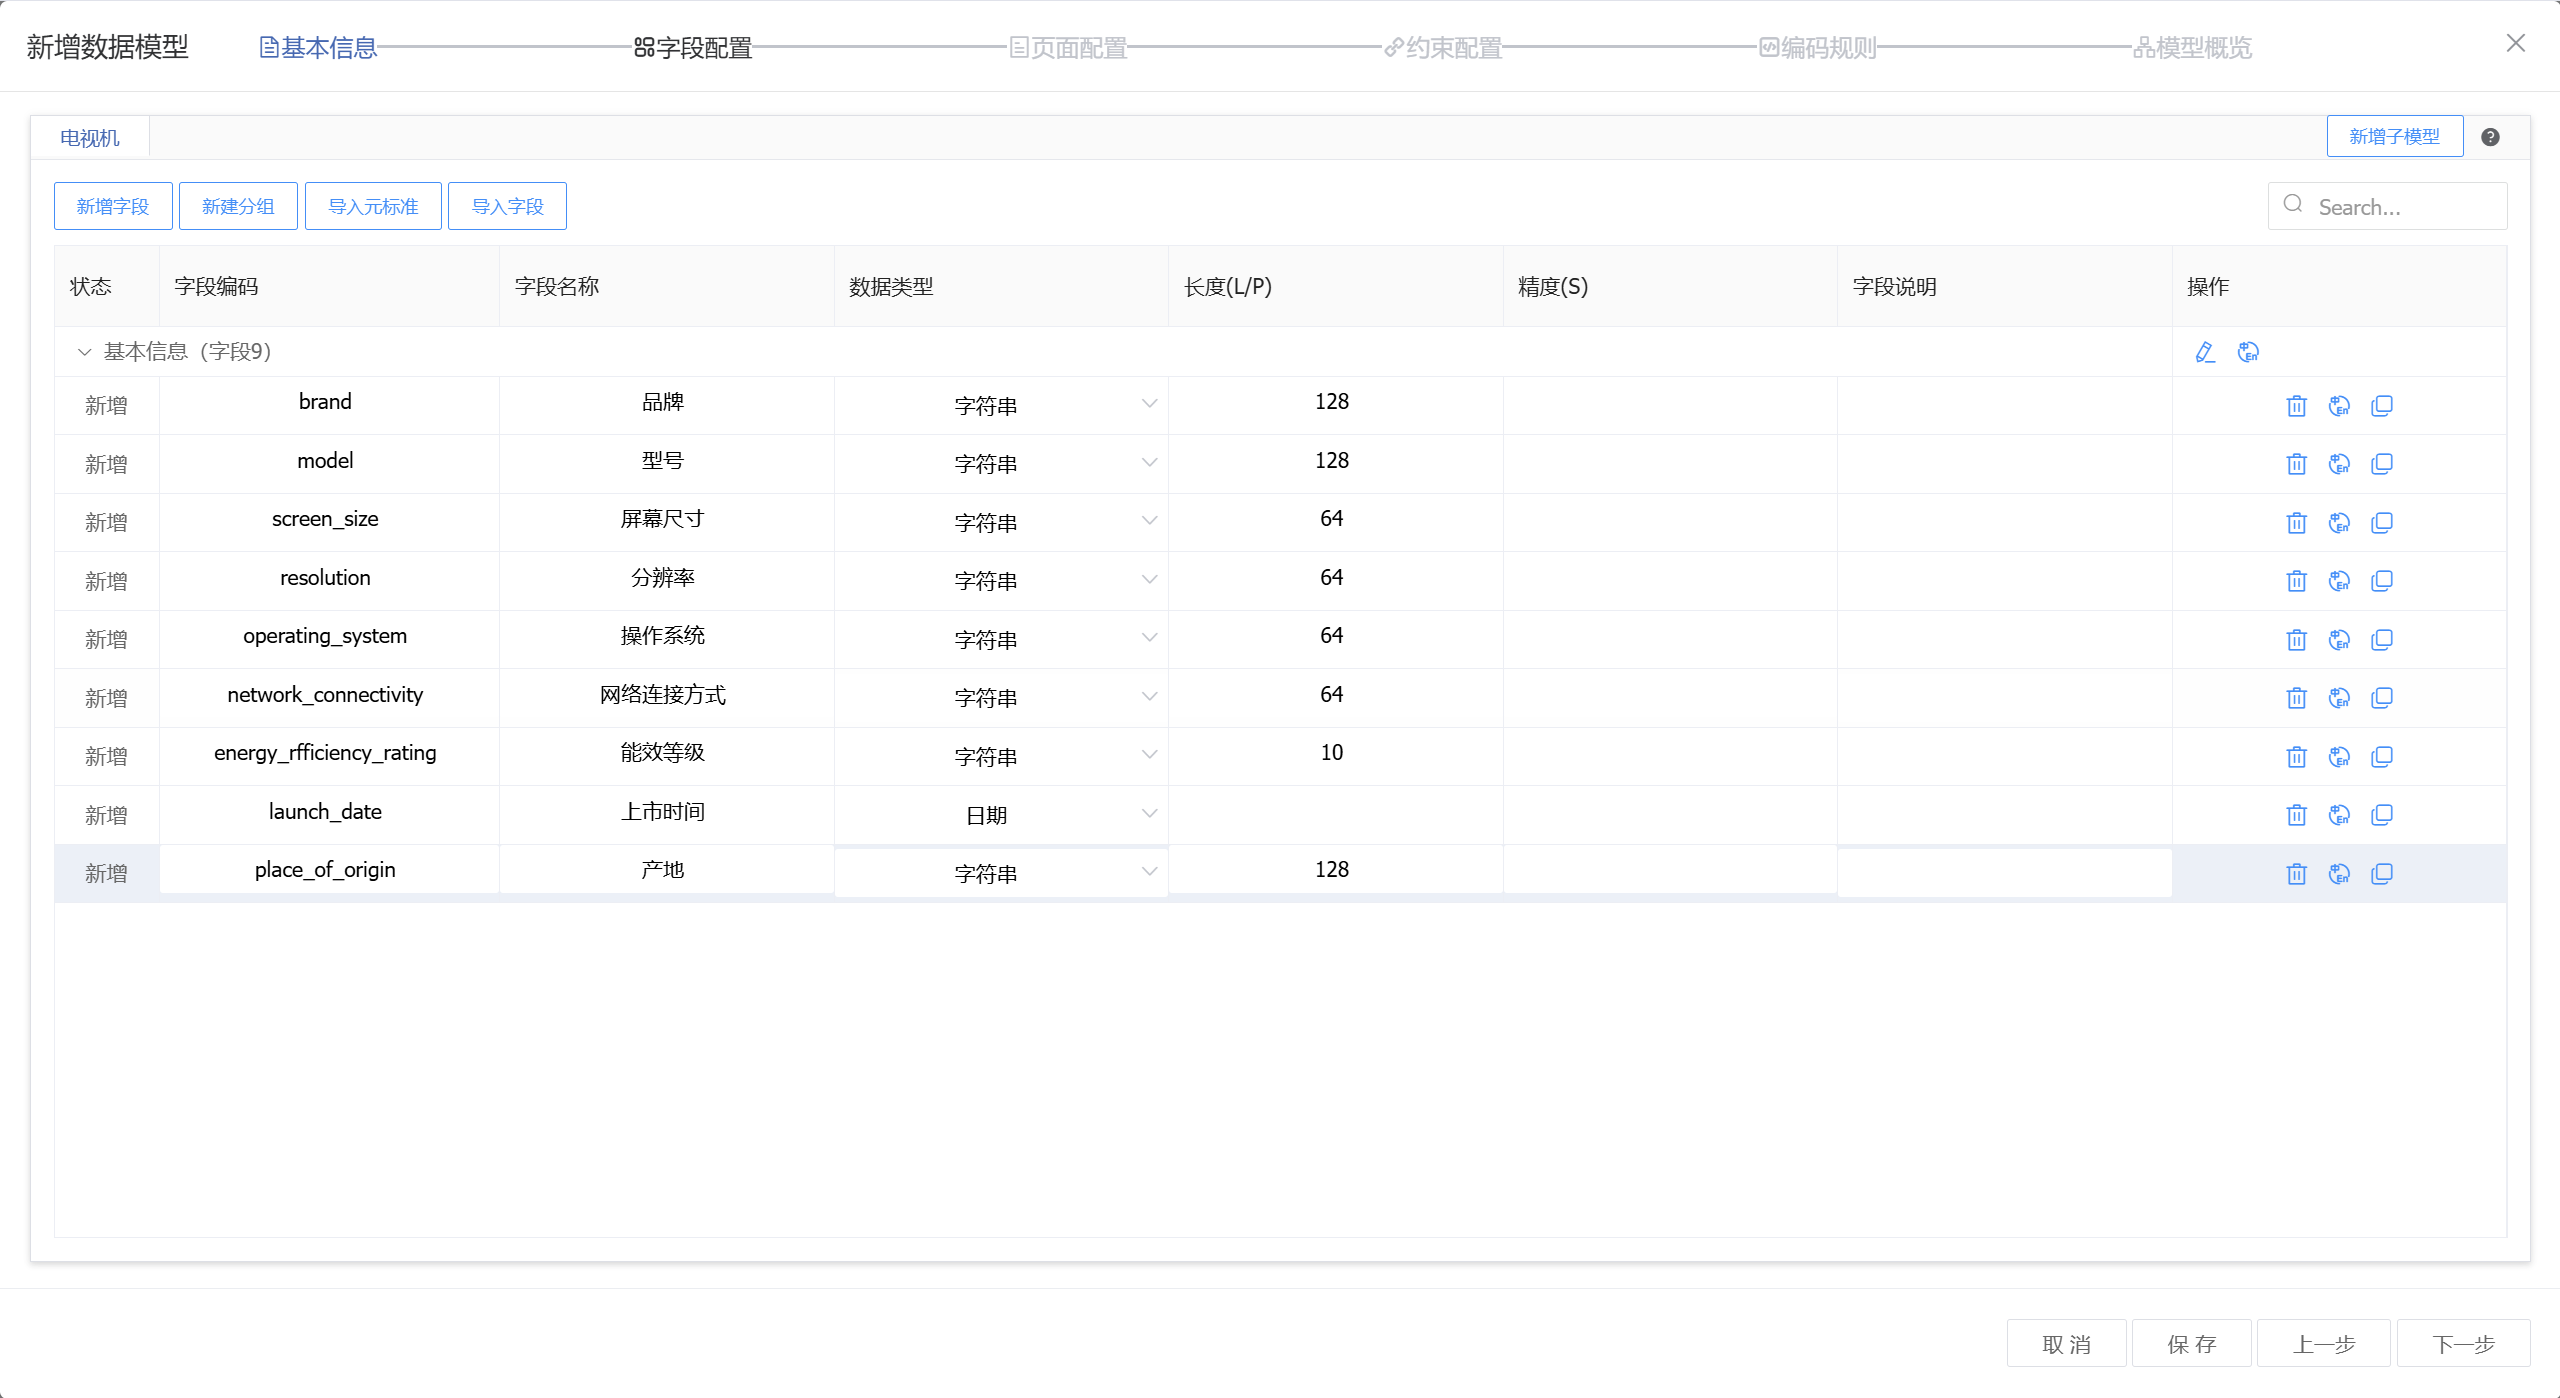Viewport: 2560px width, 1398px height.
Task: Click 下一步 button
Action: click(2463, 1344)
